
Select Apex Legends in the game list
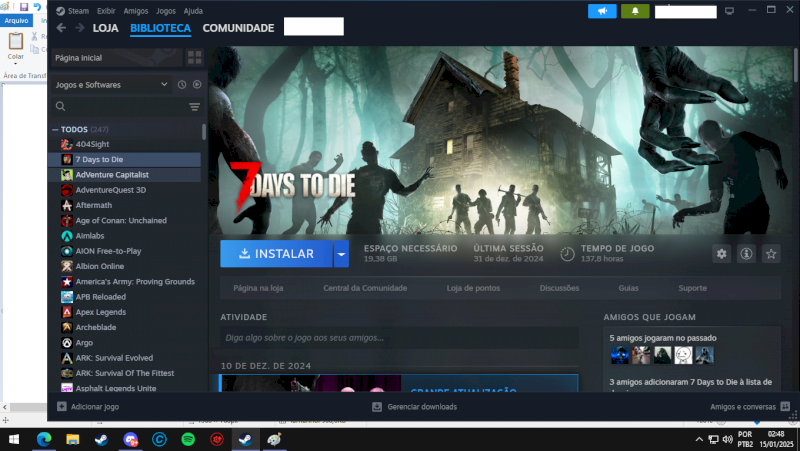coord(98,312)
